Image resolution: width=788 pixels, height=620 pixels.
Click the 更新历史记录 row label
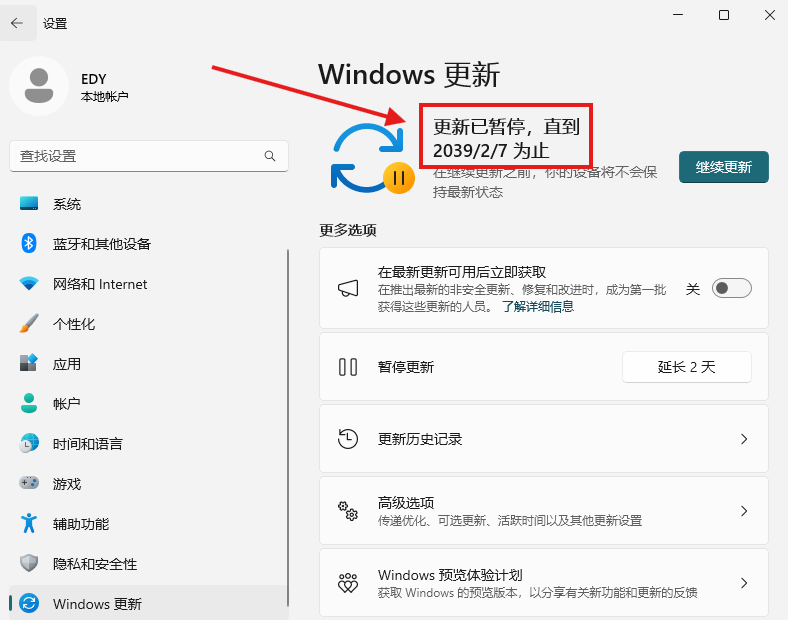click(x=420, y=439)
